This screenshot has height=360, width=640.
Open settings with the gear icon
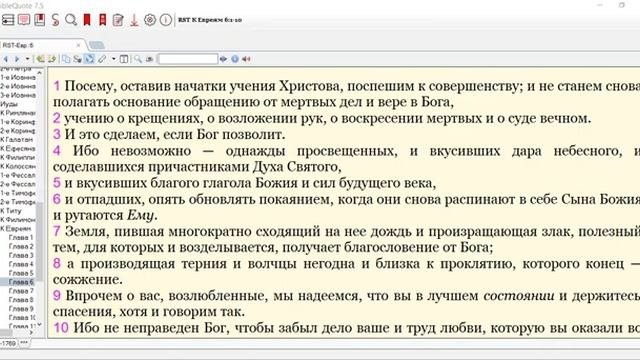coord(150,20)
